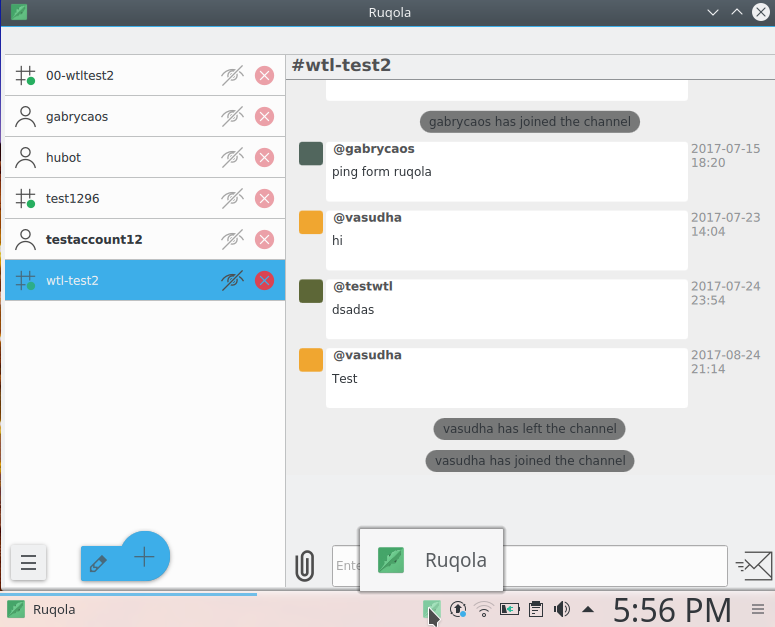Image resolution: width=775 pixels, height=627 pixels.
Task: Open the panel options menu beside the clock
Action: coord(757,609)
